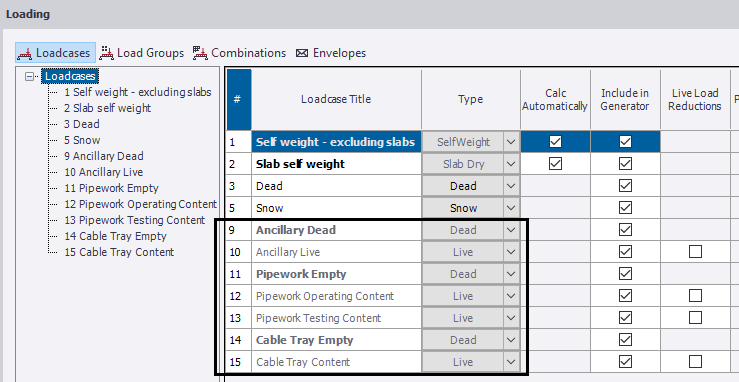Open Type dropdown for row 3 Dead
This screenshot has width=739, height=382.
click(x=511, y=186)
